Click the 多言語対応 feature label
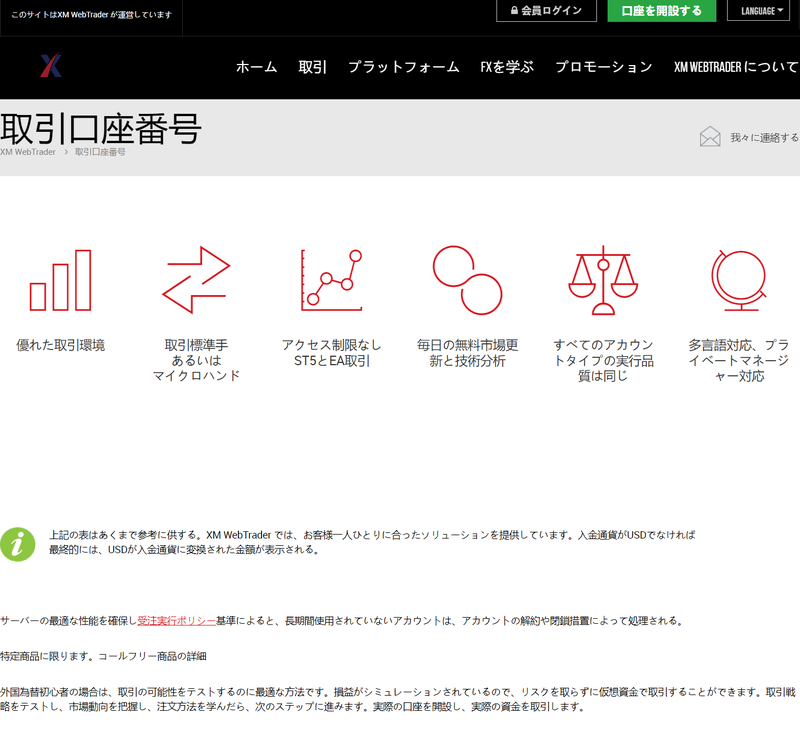The height and width of the screenshot is (736, 800). (739, 361)
